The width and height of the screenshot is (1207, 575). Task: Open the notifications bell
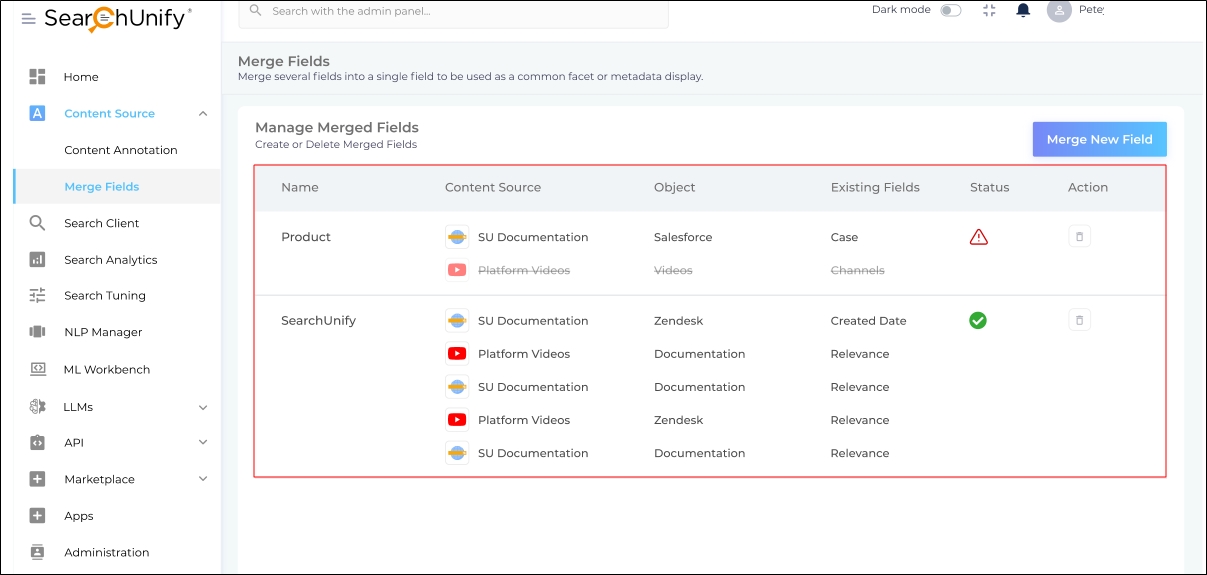[x=1023, y=10]
